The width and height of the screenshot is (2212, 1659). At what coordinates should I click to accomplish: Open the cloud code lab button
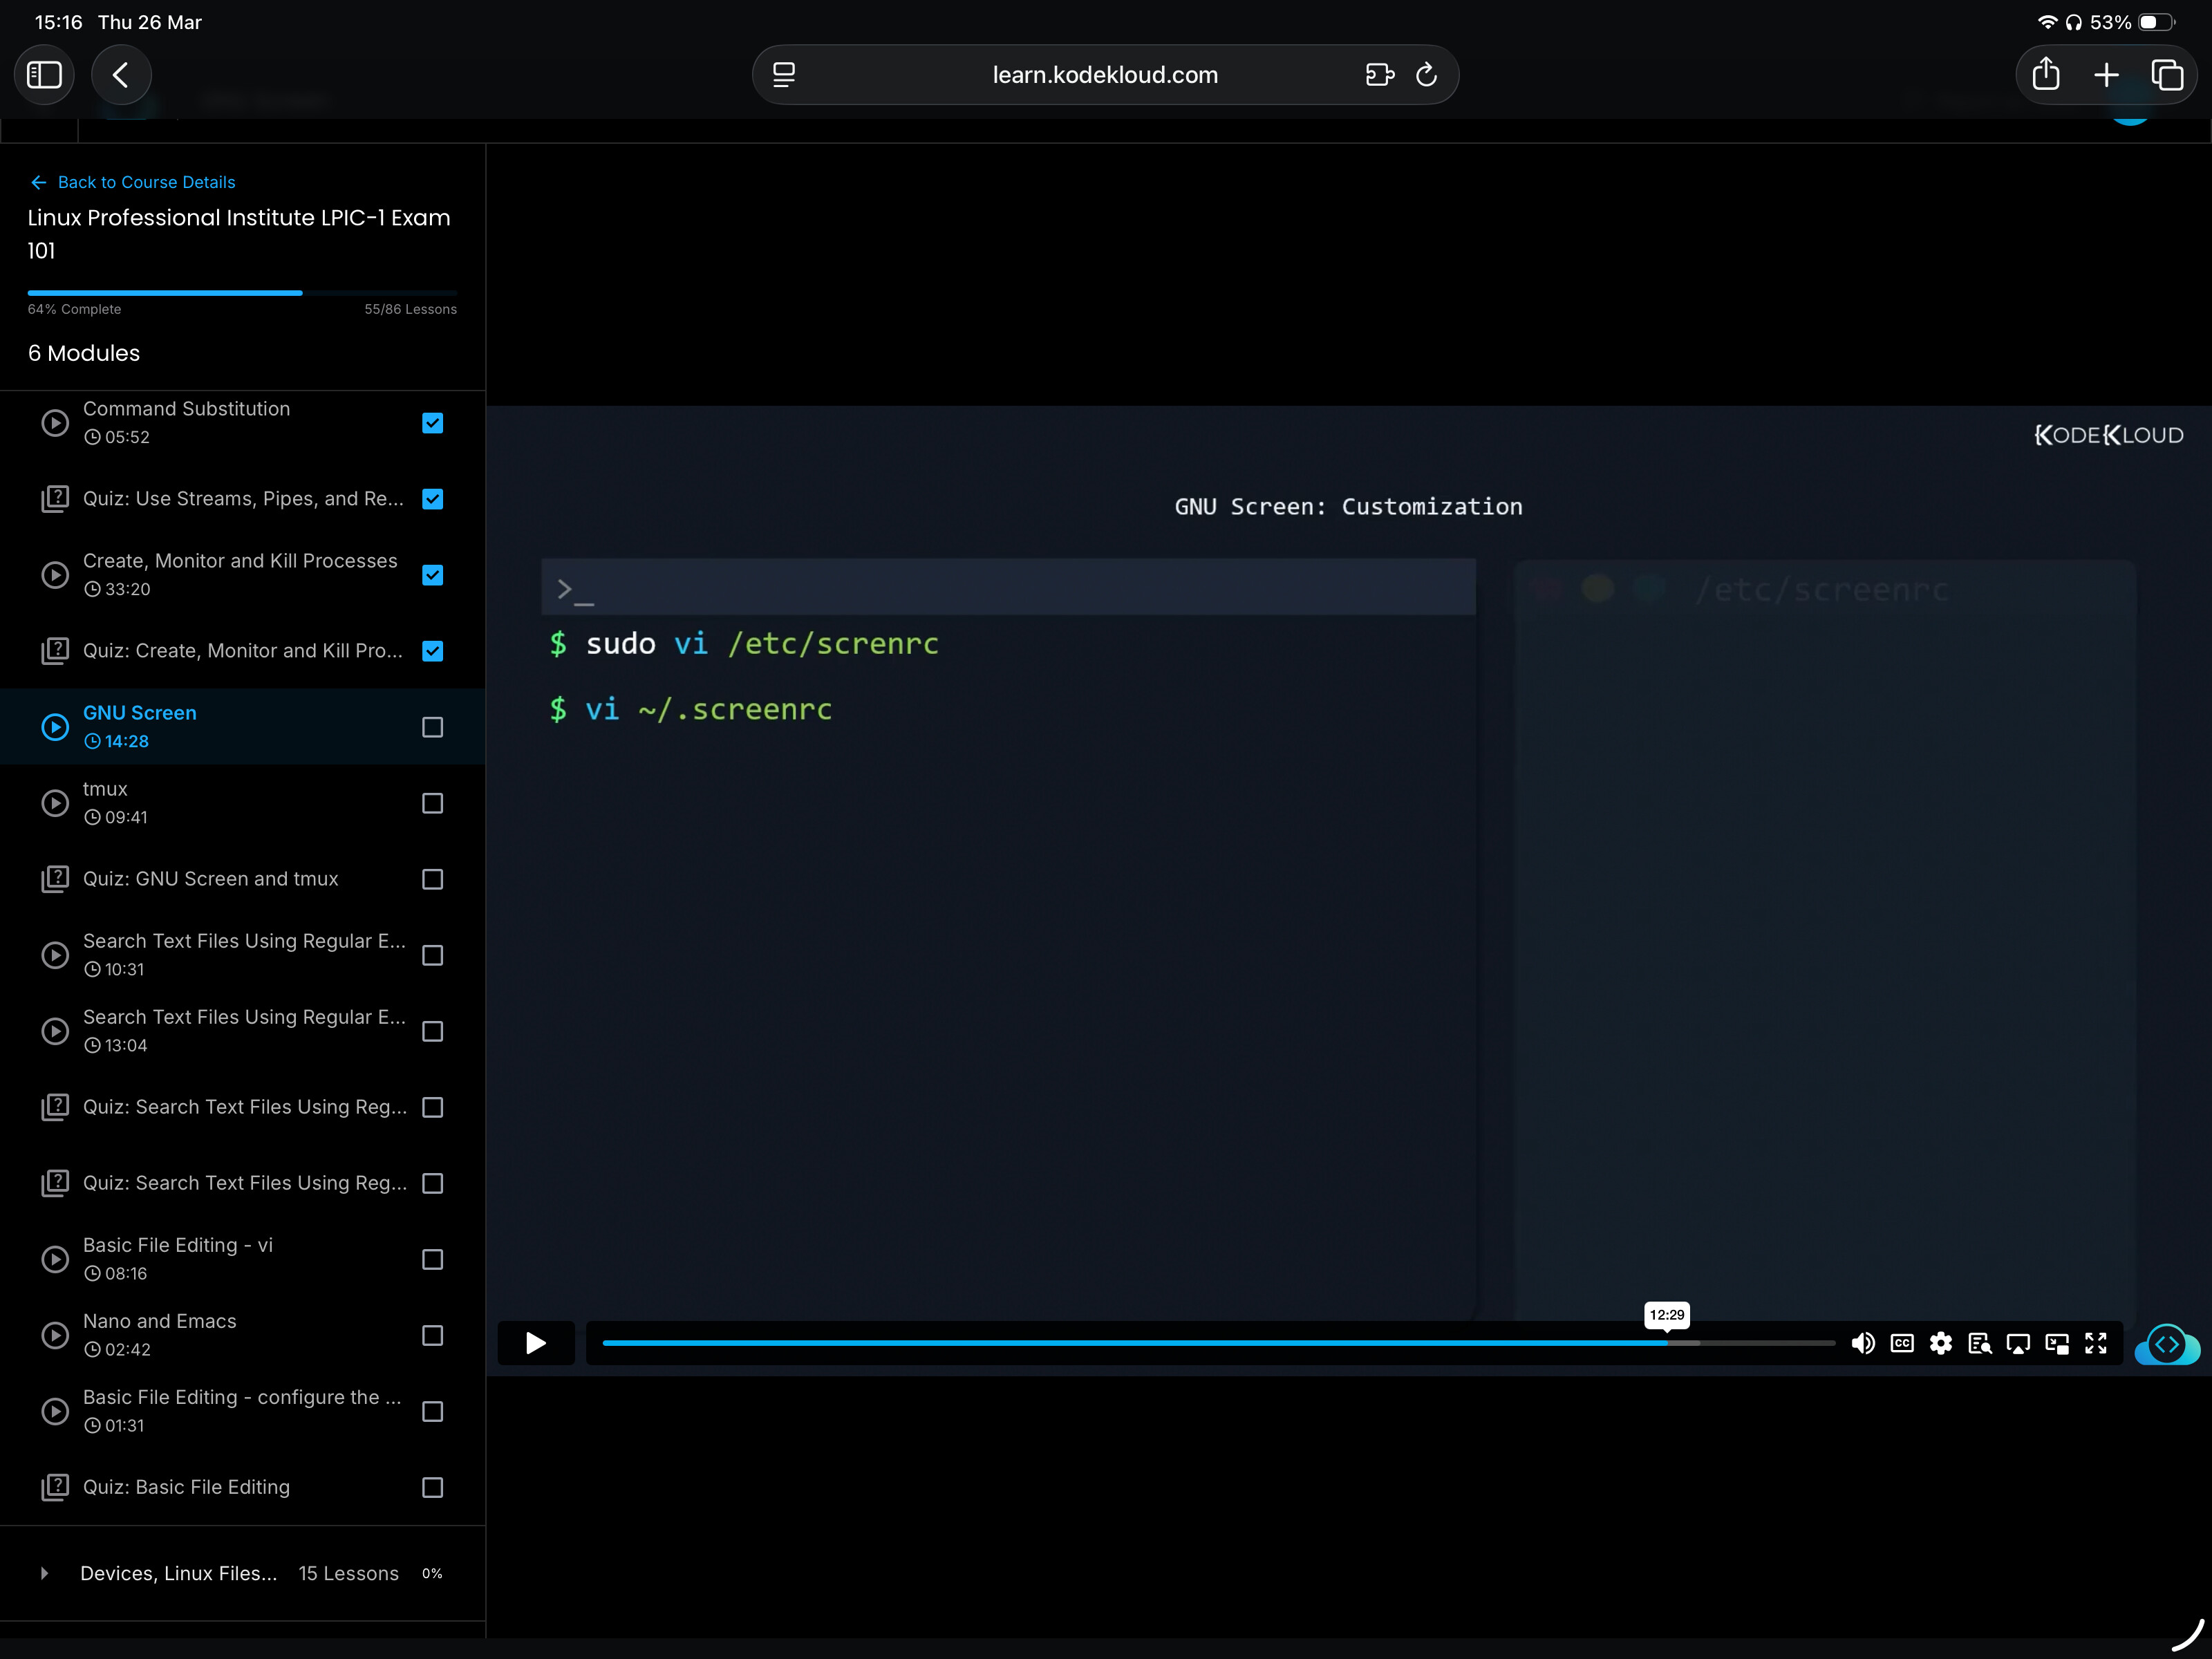point(2166,1344)
